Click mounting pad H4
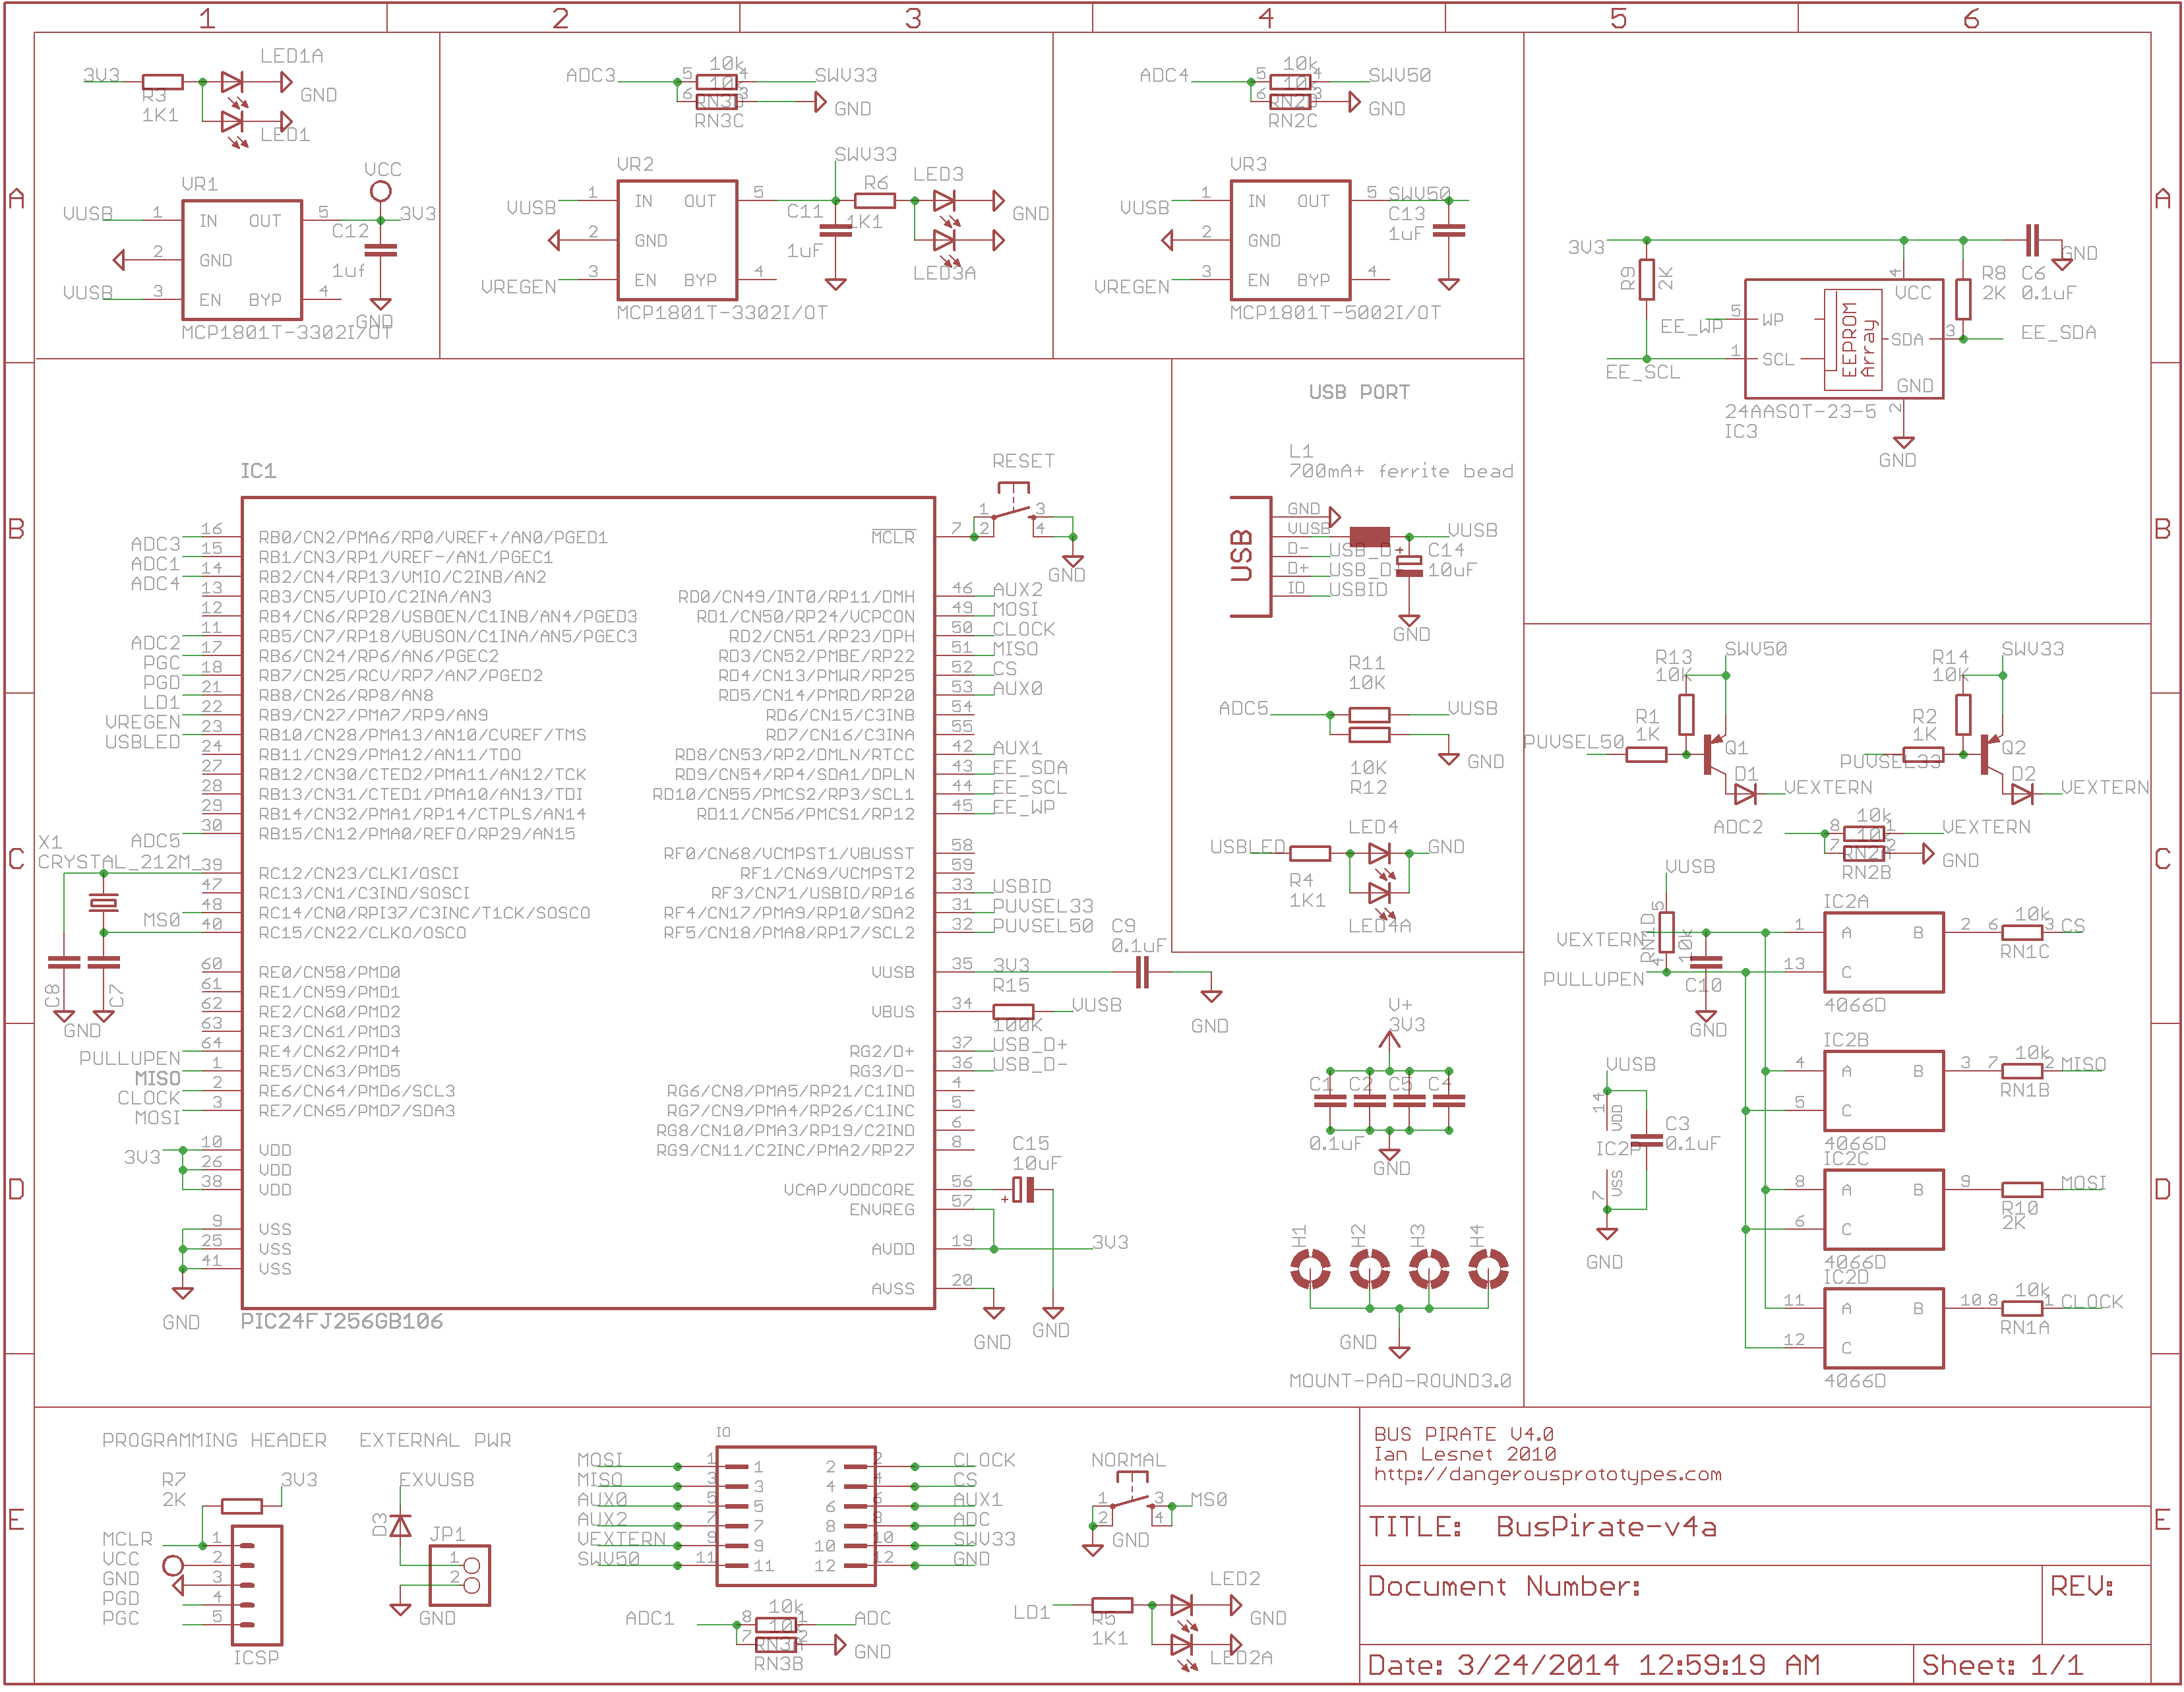Image resolution: width=2184 pixels, height=1692 pixels. point(1488,1270)
